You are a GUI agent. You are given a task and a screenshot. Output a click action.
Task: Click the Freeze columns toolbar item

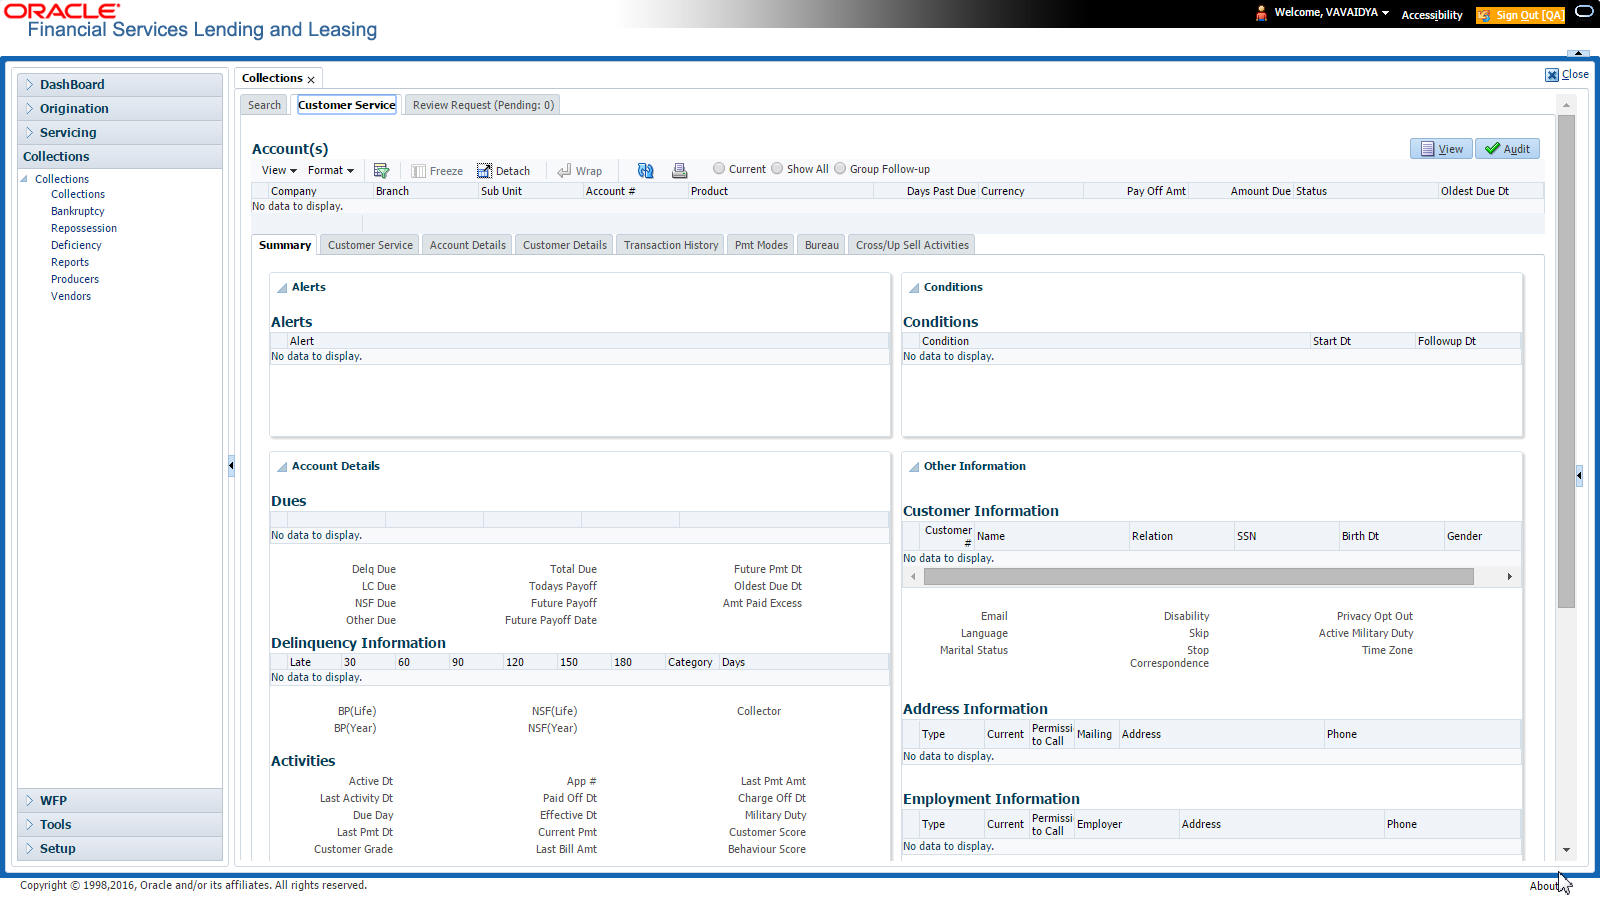pyautogui.click(x=437, y=171)
